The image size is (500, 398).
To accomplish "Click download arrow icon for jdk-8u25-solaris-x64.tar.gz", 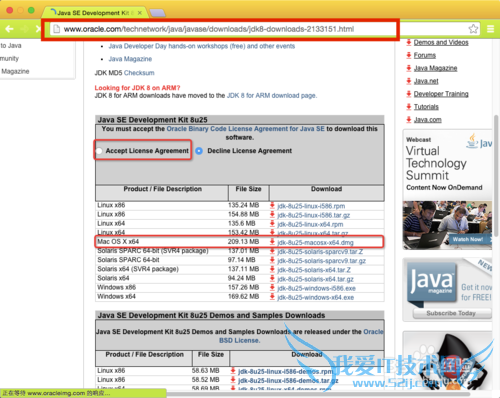I will coord(272,279).
